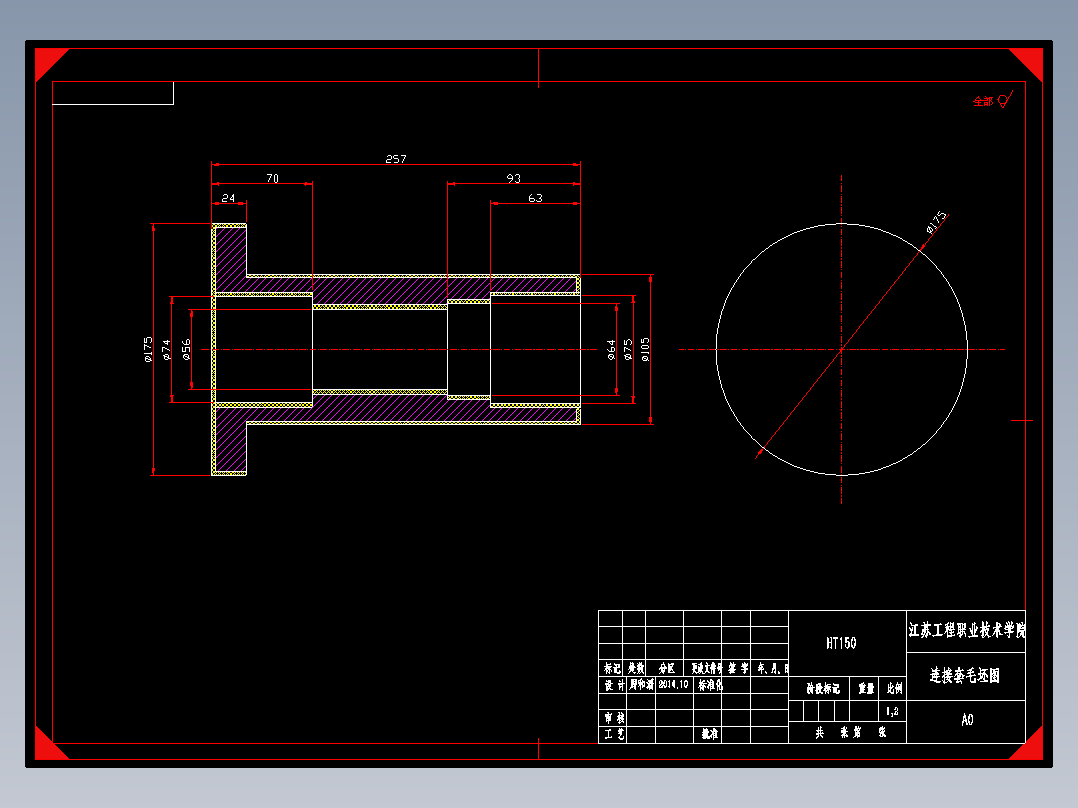Image resolution: width=1078 pixels, height=808 pixels.
Task: Select the 2014.10 date cell
Action: (x=673, y=685)
